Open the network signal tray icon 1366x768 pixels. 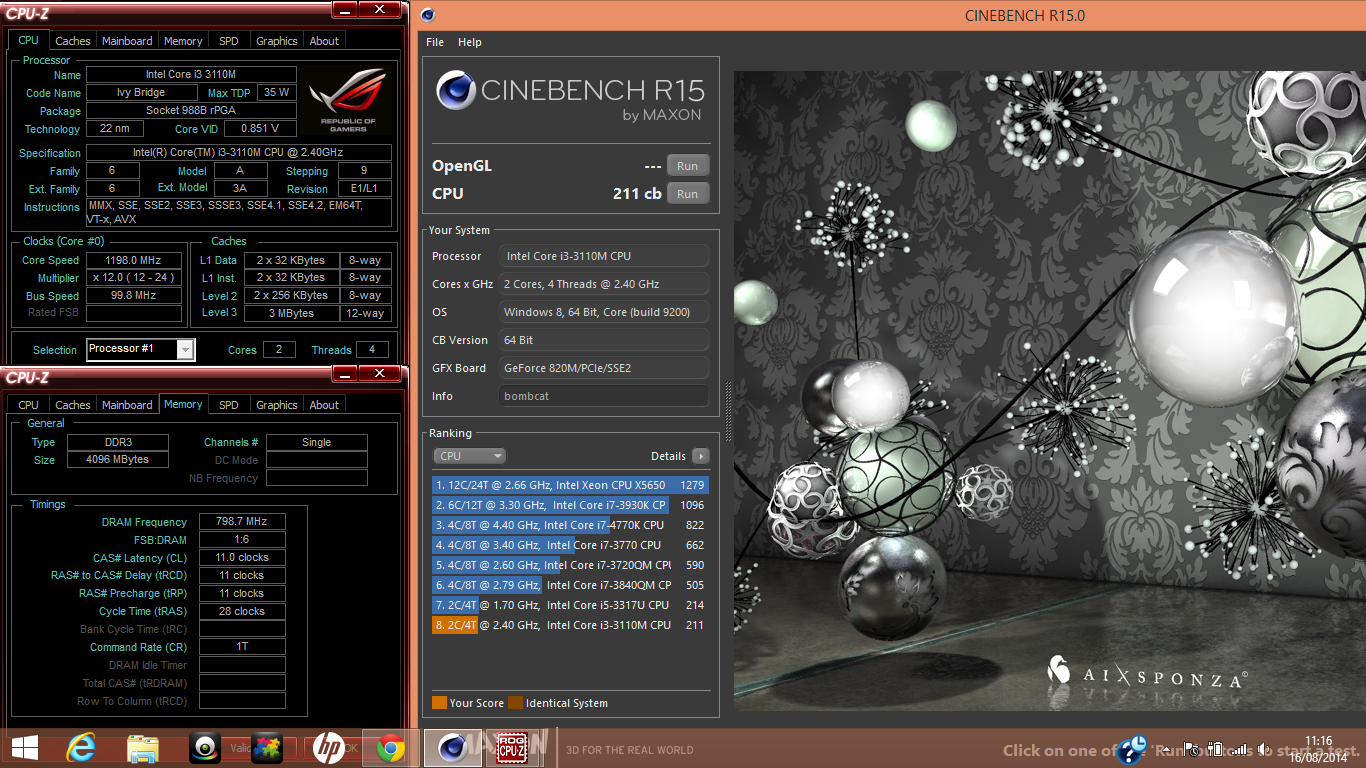coord(1240,749)
